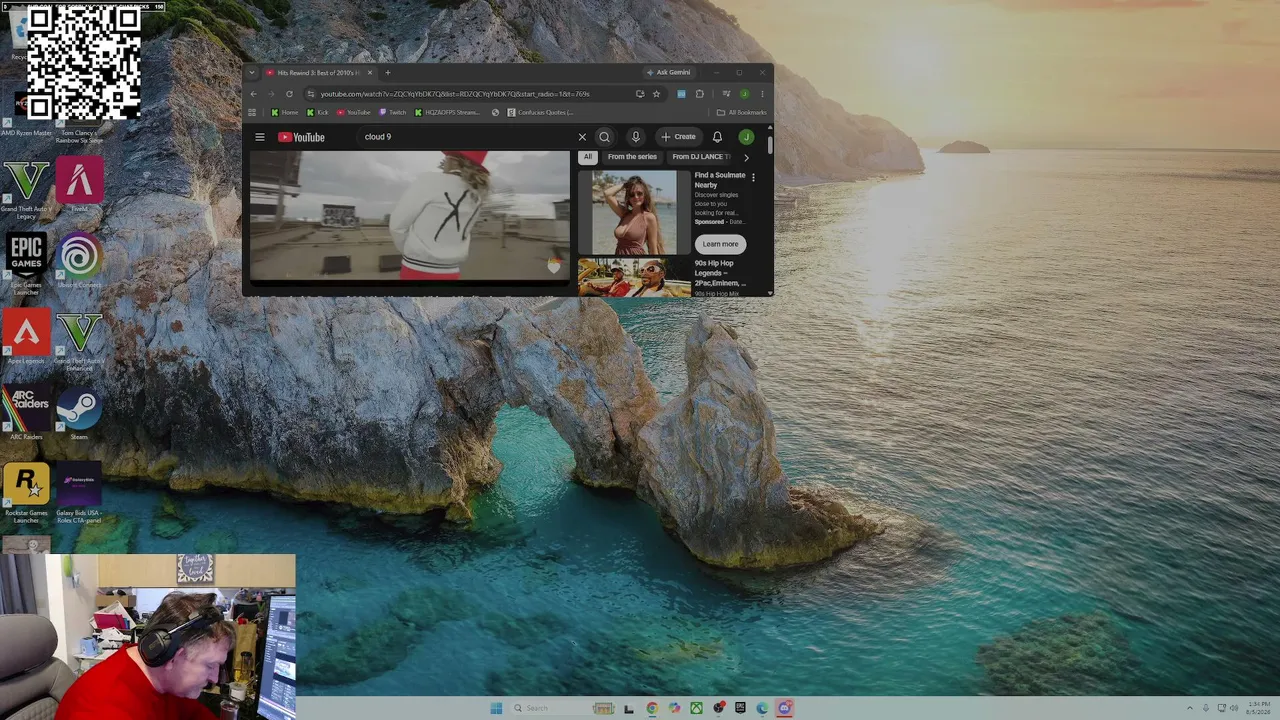1280x720 pixels.
Task: Select the From DJ LANCE chip
Action: (699, 157)
